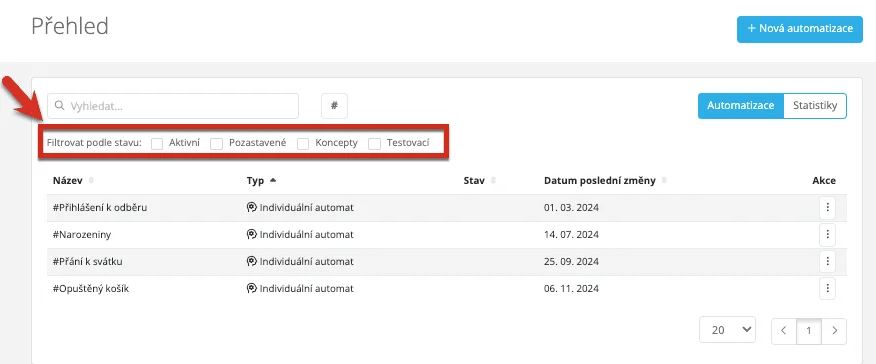
Task: Click the Akce column header
Action: pyautogui.click(x=824, y=180)
